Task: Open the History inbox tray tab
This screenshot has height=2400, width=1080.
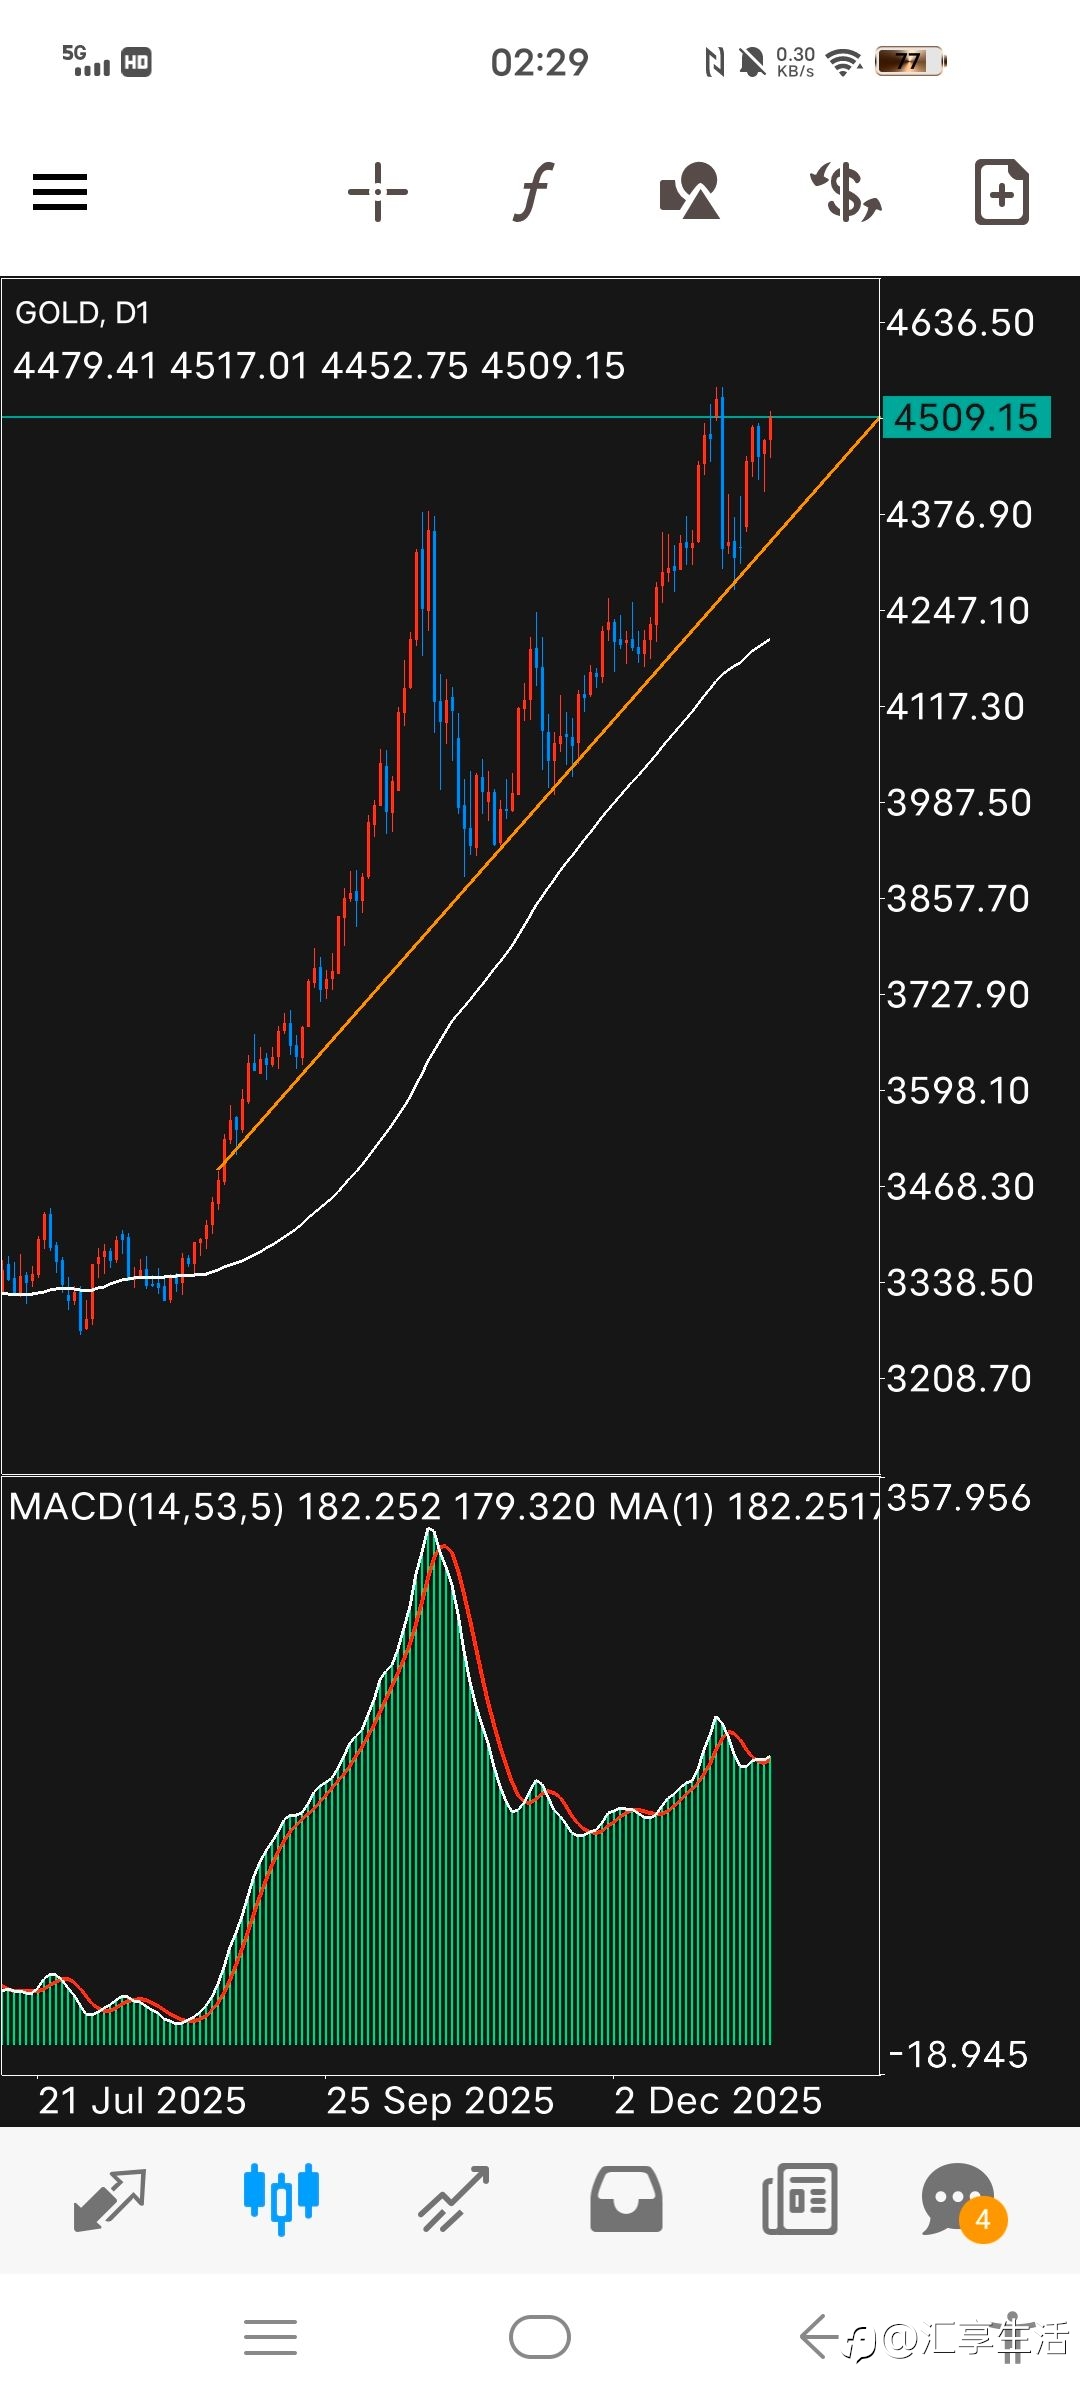Action: pyautogui.click(x=626, y=2199)
